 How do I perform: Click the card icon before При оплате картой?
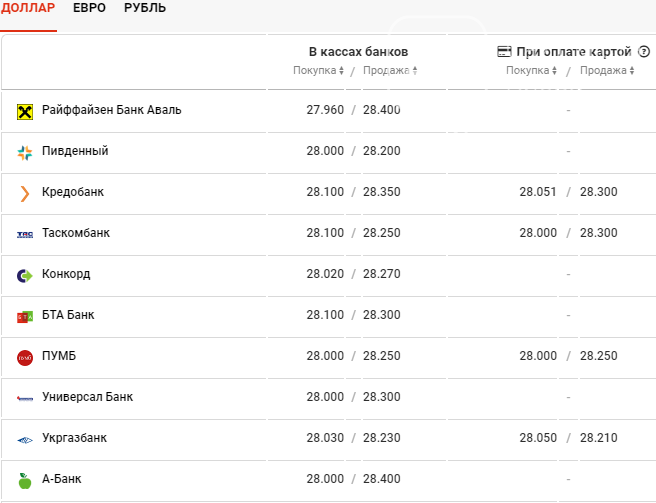[504, 51]
